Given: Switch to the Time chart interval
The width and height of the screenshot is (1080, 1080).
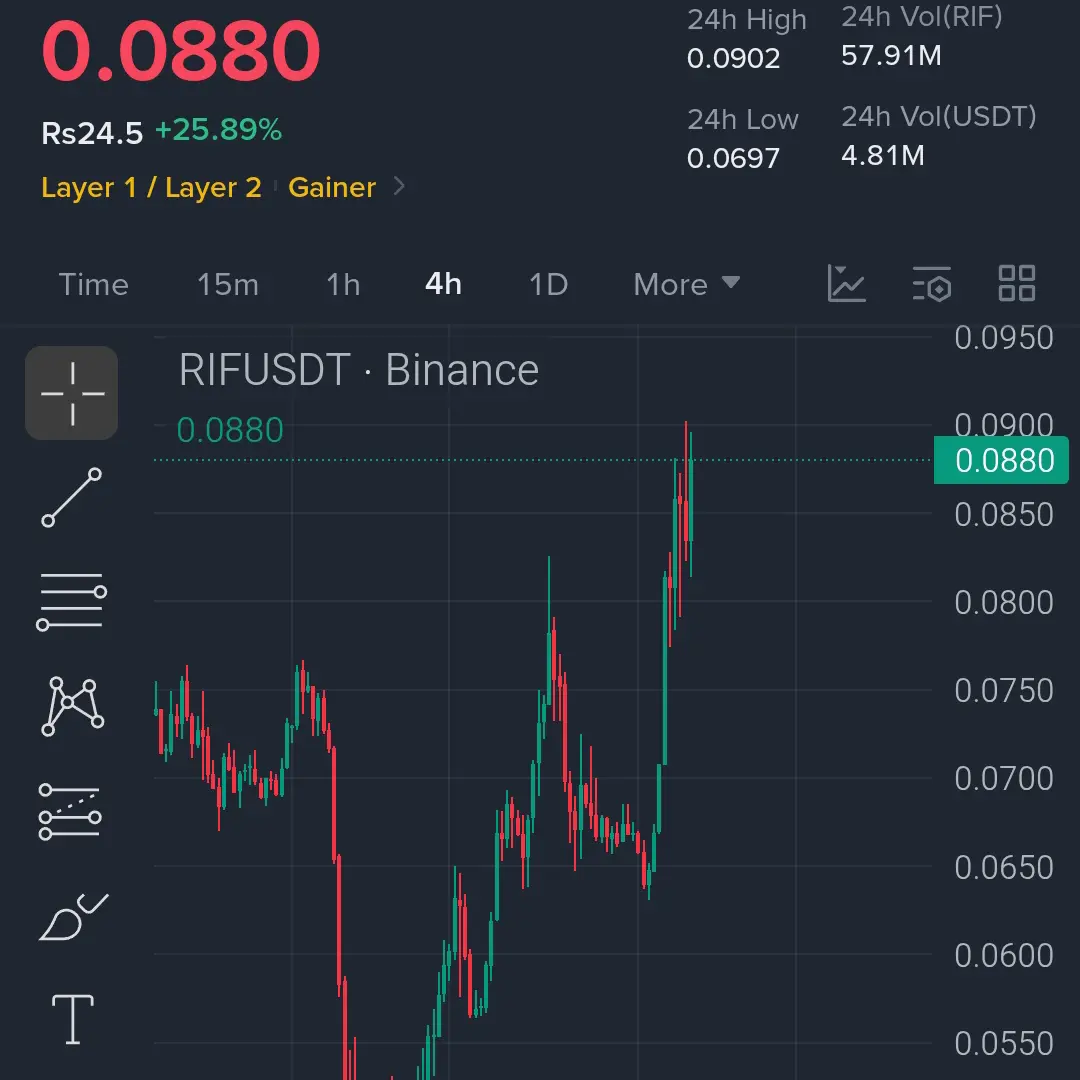Looking at the screenshot, I should click(x=94, y=284).
